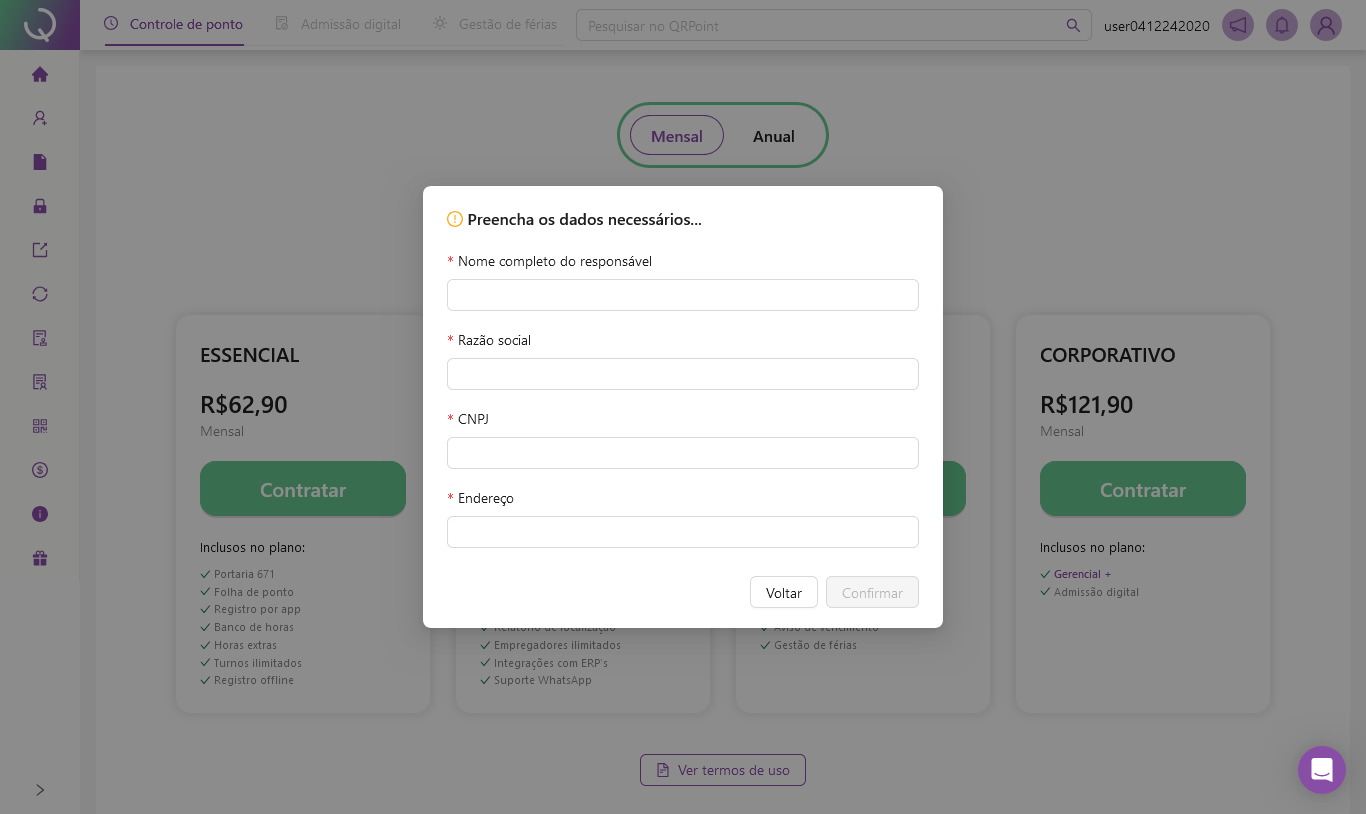
Task: Switch to Admissão digital tab
Action: tap(339, 24)
